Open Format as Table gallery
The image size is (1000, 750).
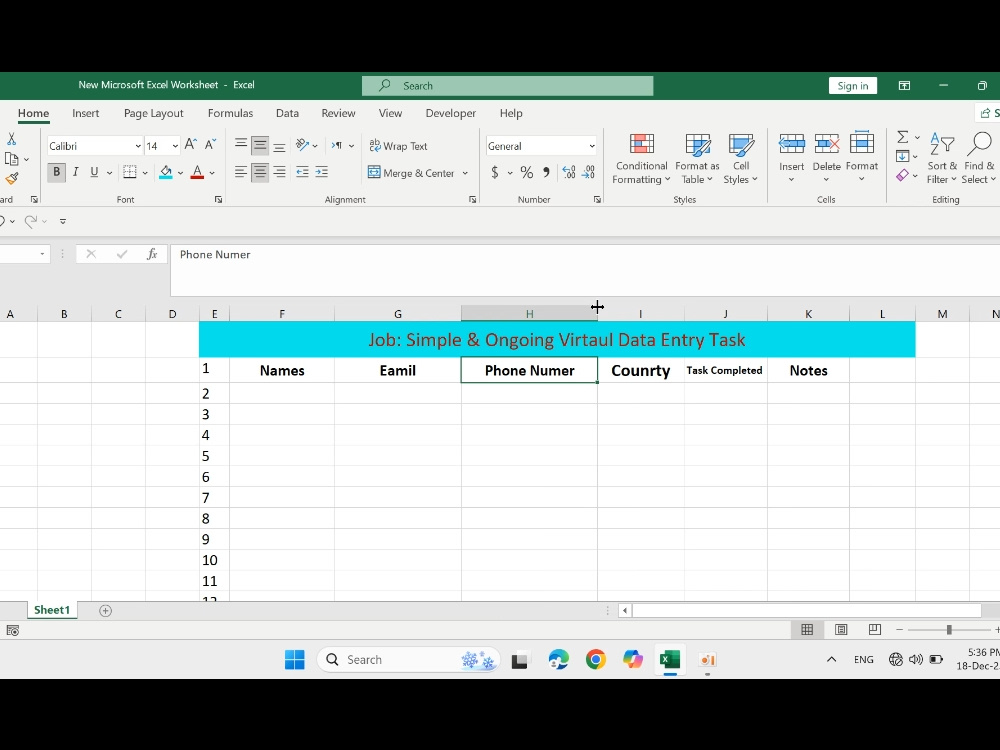coord(697,159)
